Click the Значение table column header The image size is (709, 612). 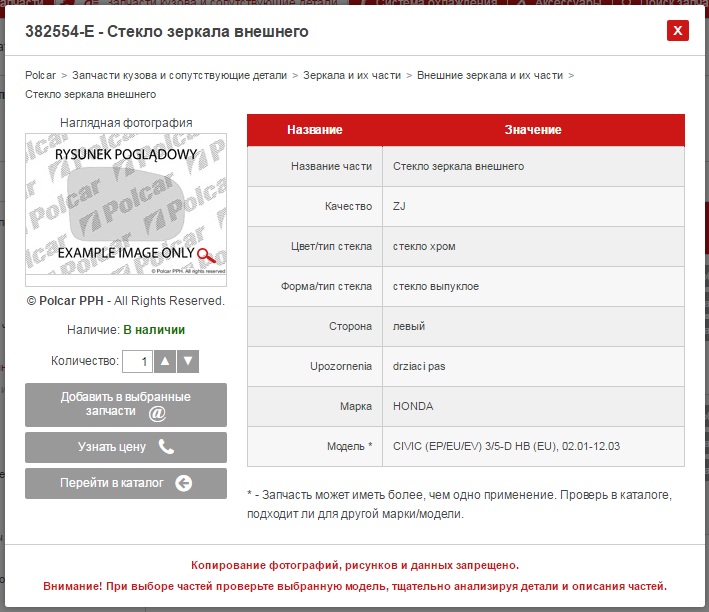click(532, 130)
